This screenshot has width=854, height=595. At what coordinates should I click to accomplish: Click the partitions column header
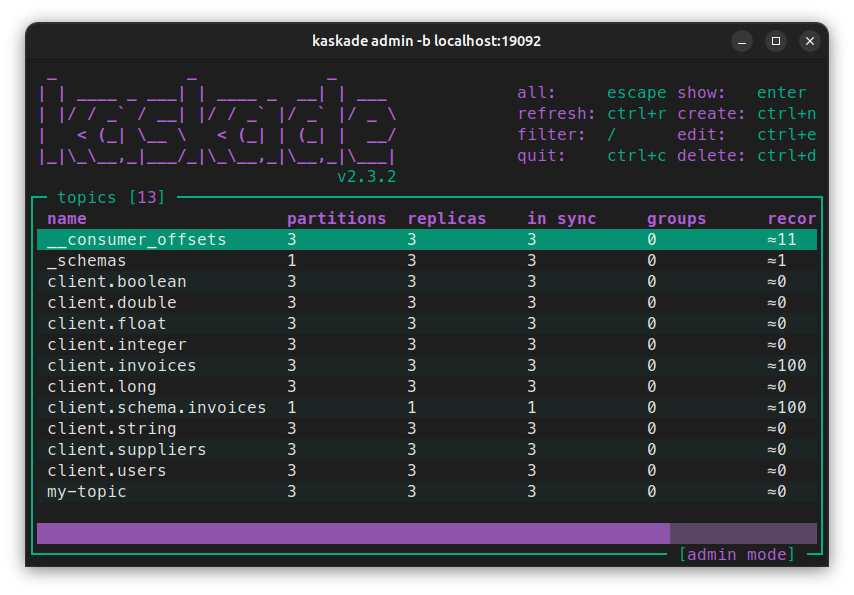(337, 219)
